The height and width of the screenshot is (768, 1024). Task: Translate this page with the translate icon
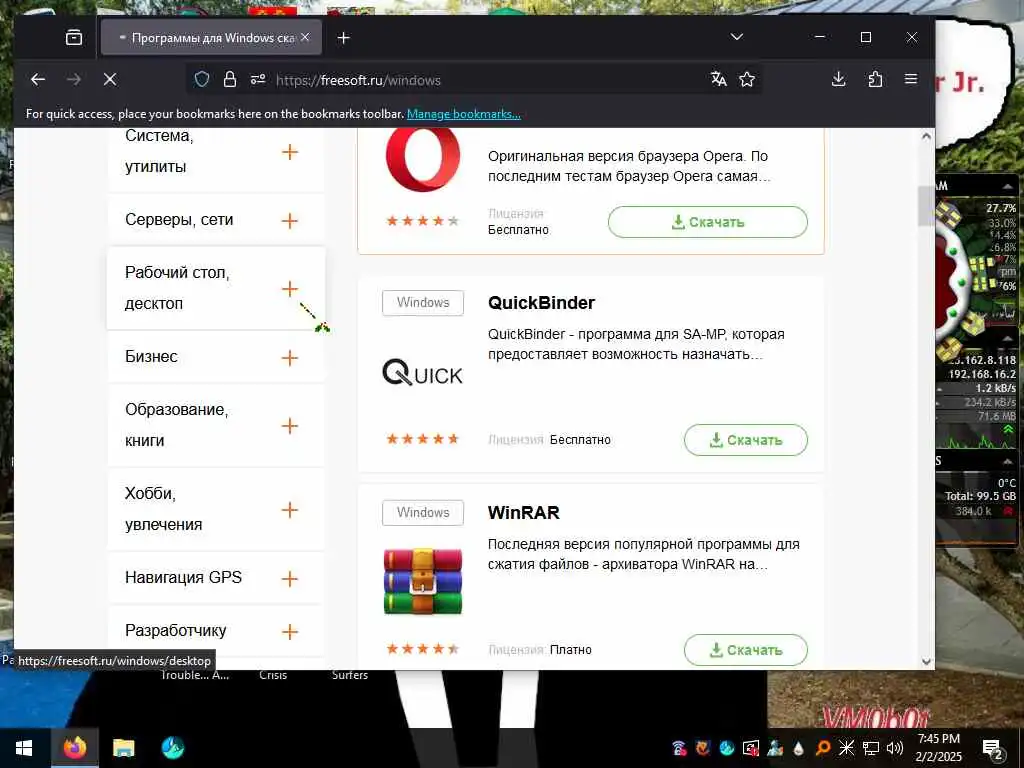pos(718,80)
